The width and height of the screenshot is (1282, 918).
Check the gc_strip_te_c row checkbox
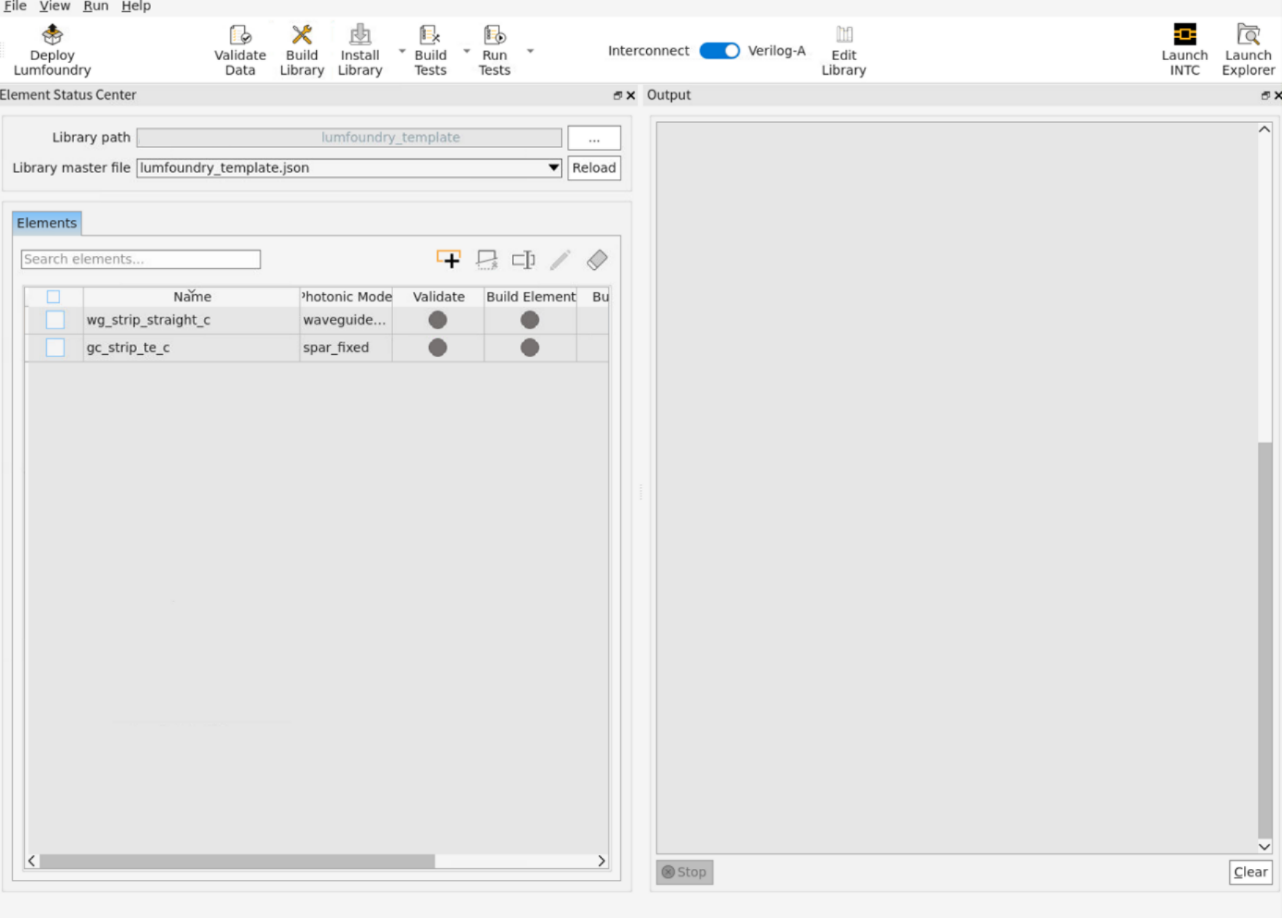pyautogui.click(x=55, y=347)
